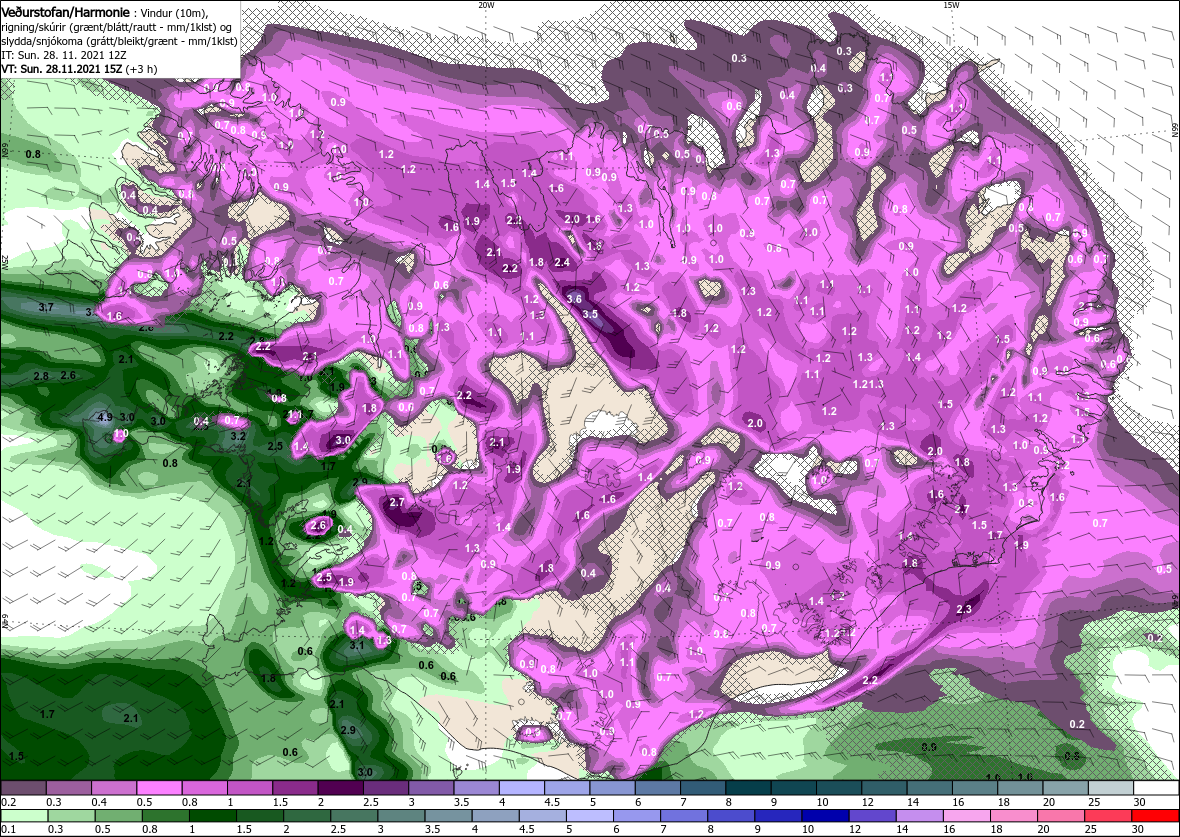Choose the lower legend swatch between 20 and 25
The height and width of the screenshot is (837, 1180).
(1060, 816)
